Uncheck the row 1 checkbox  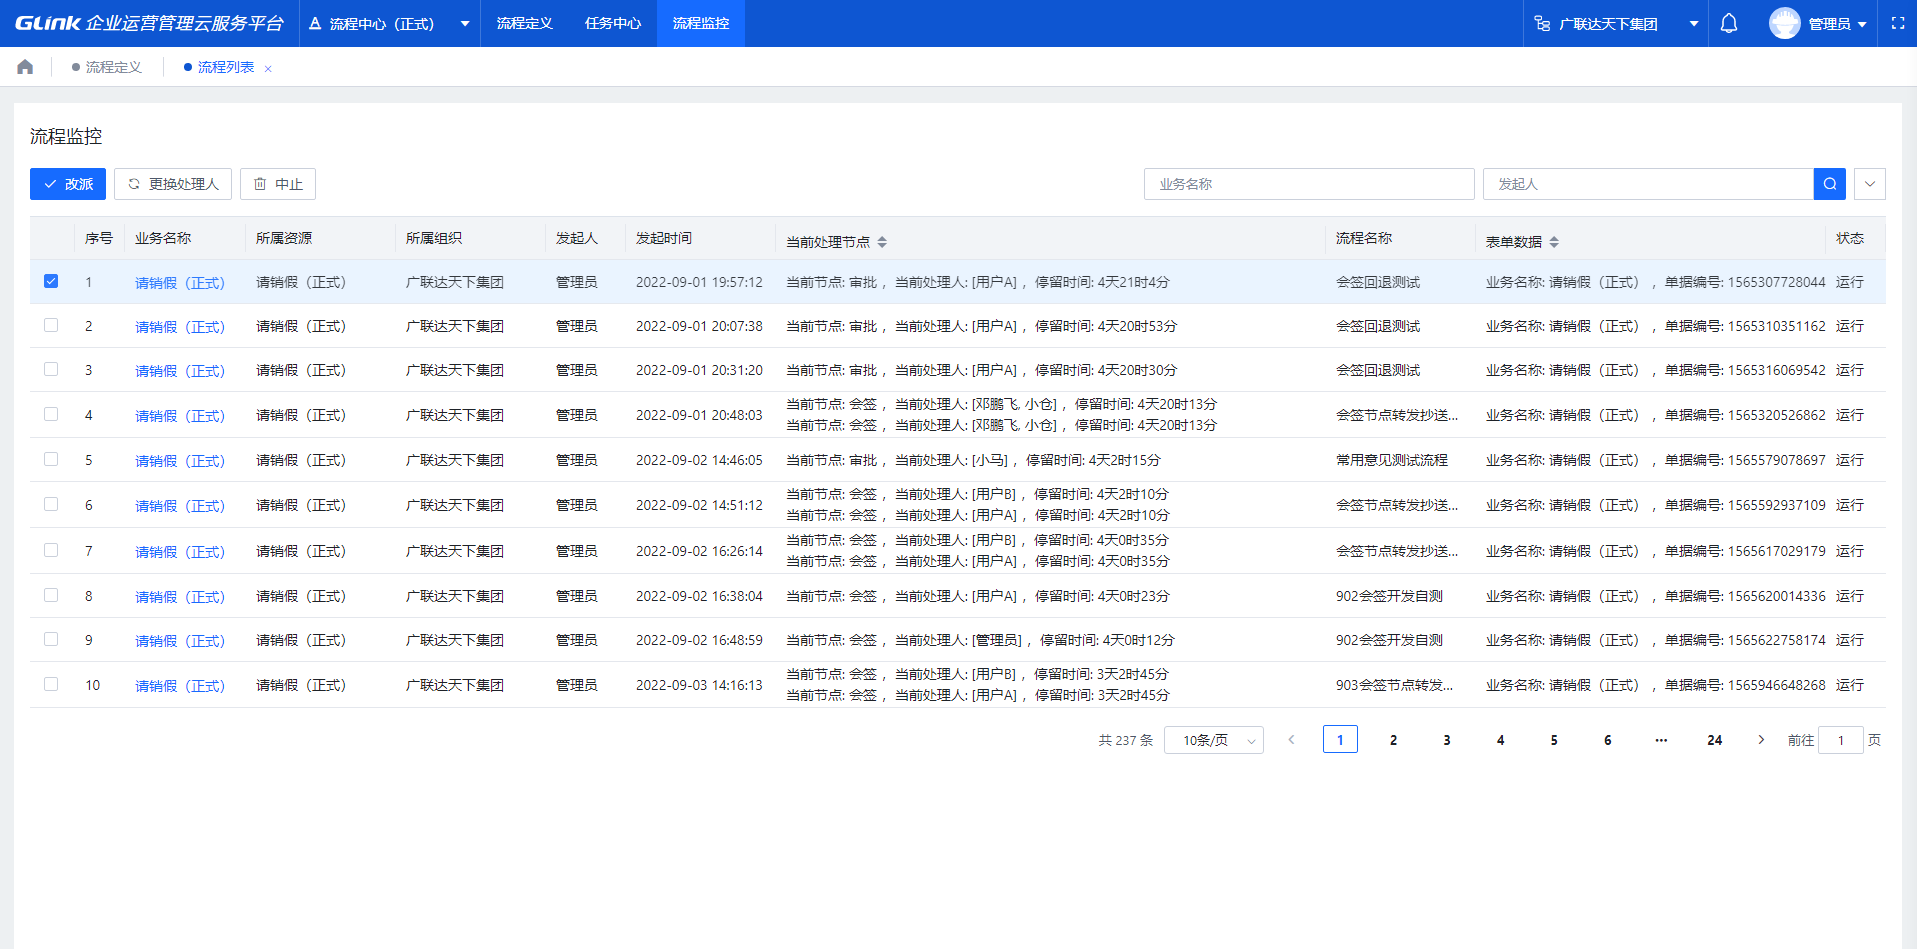pyautogui.click(x=51, y=281)
